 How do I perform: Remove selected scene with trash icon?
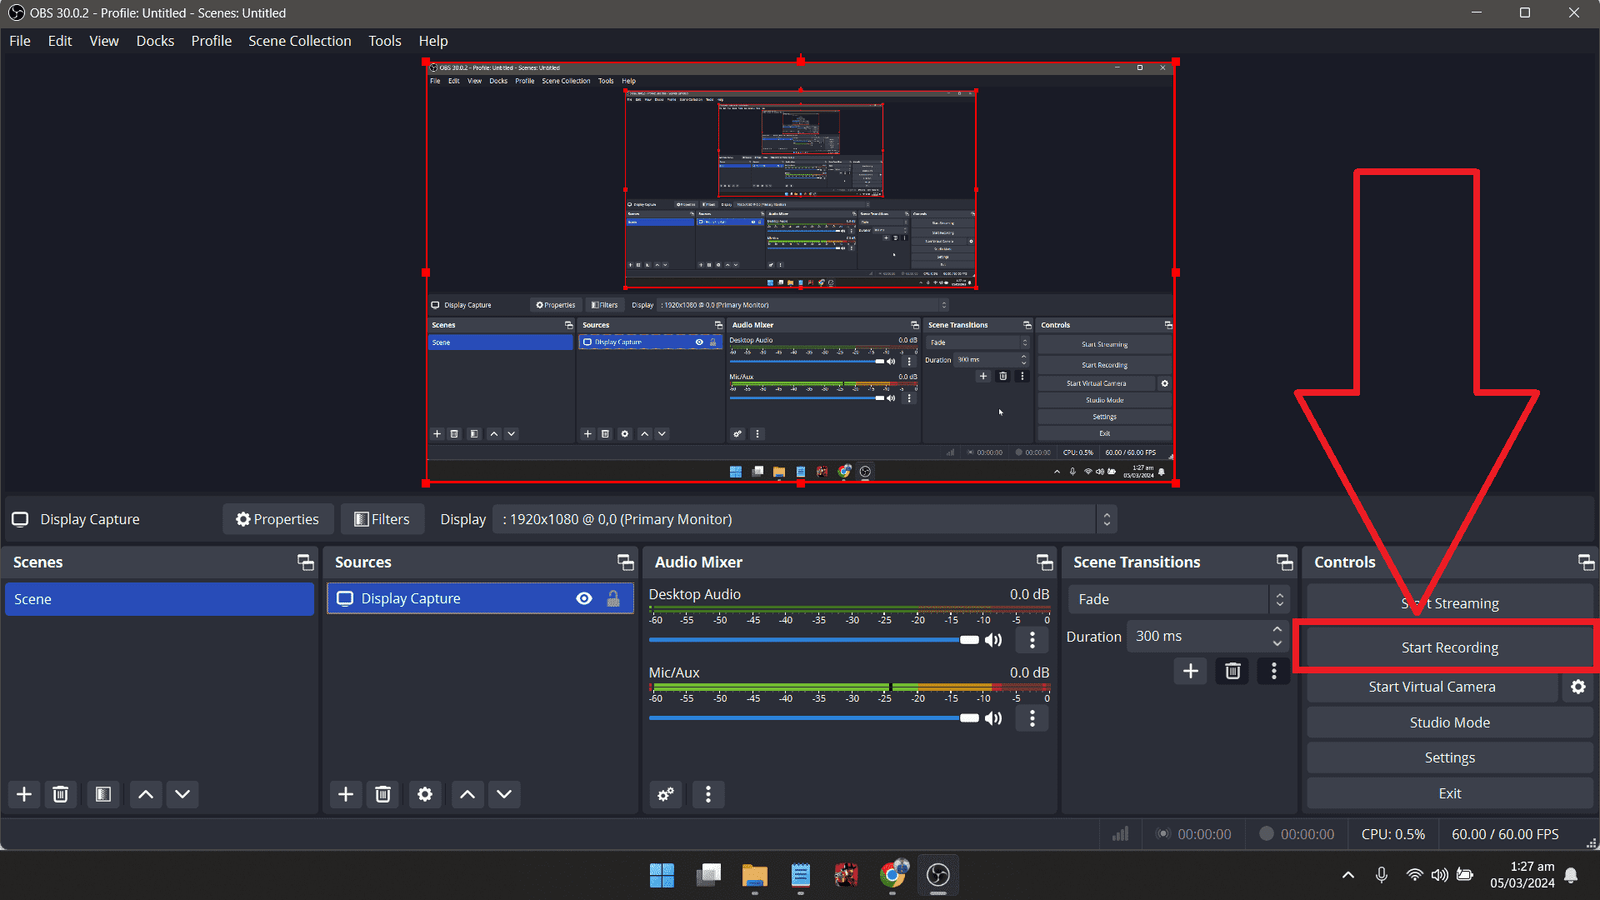point(61,794)
